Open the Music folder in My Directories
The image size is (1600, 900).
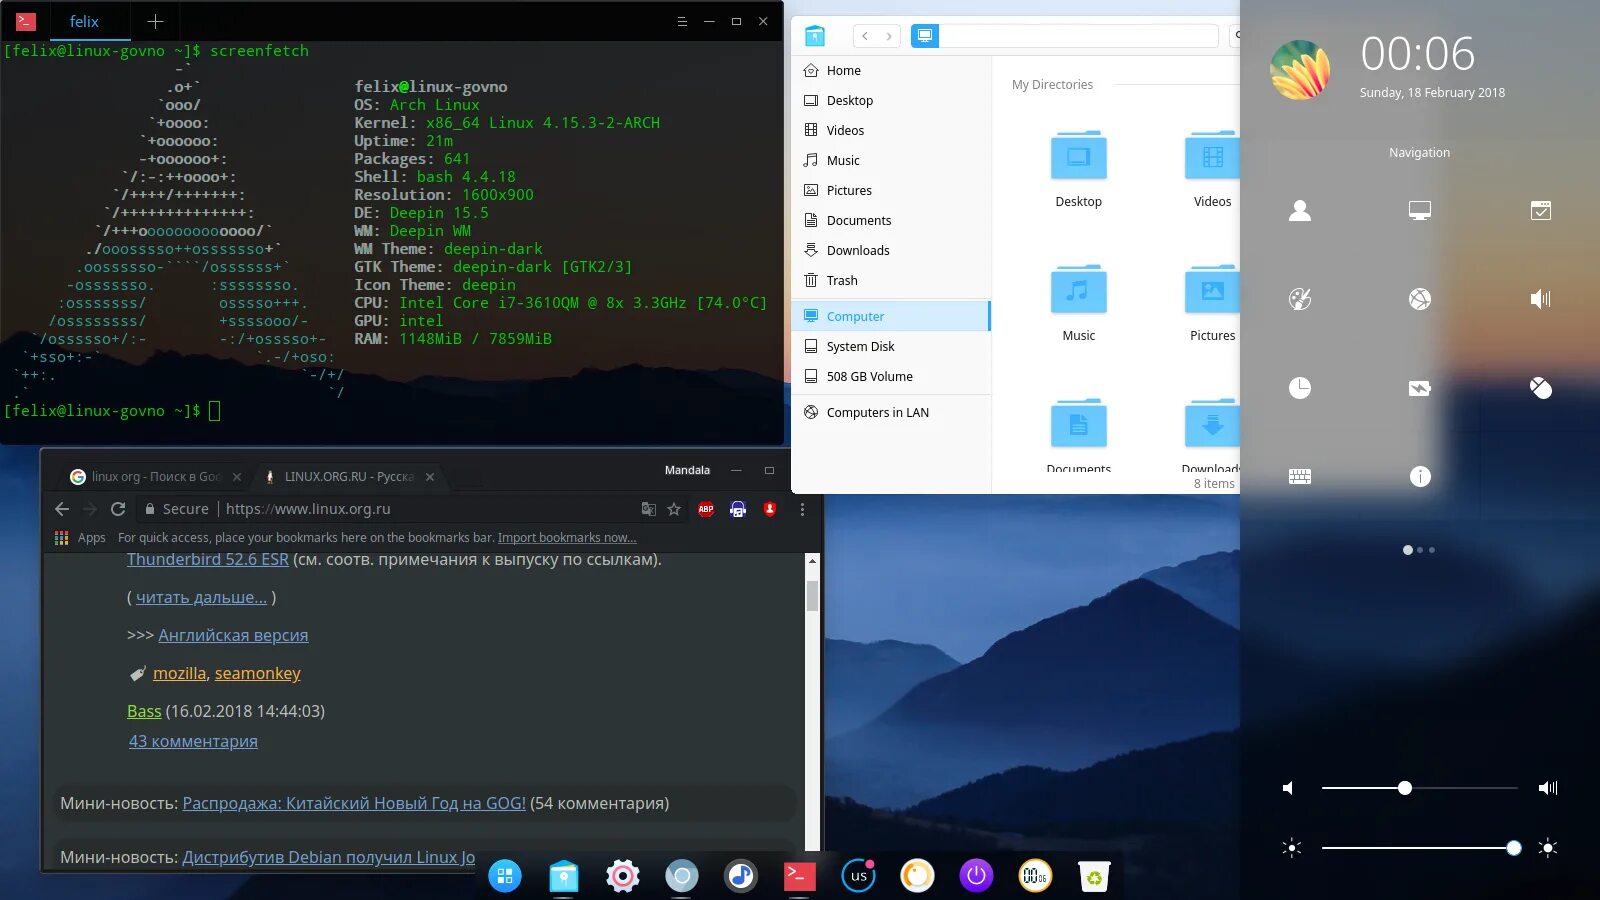1078,303
